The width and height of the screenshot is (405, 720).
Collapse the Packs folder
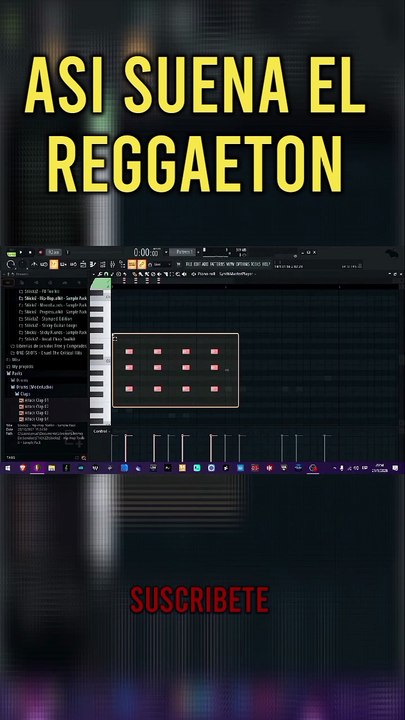pyautogui.click(x=15, y=373)
